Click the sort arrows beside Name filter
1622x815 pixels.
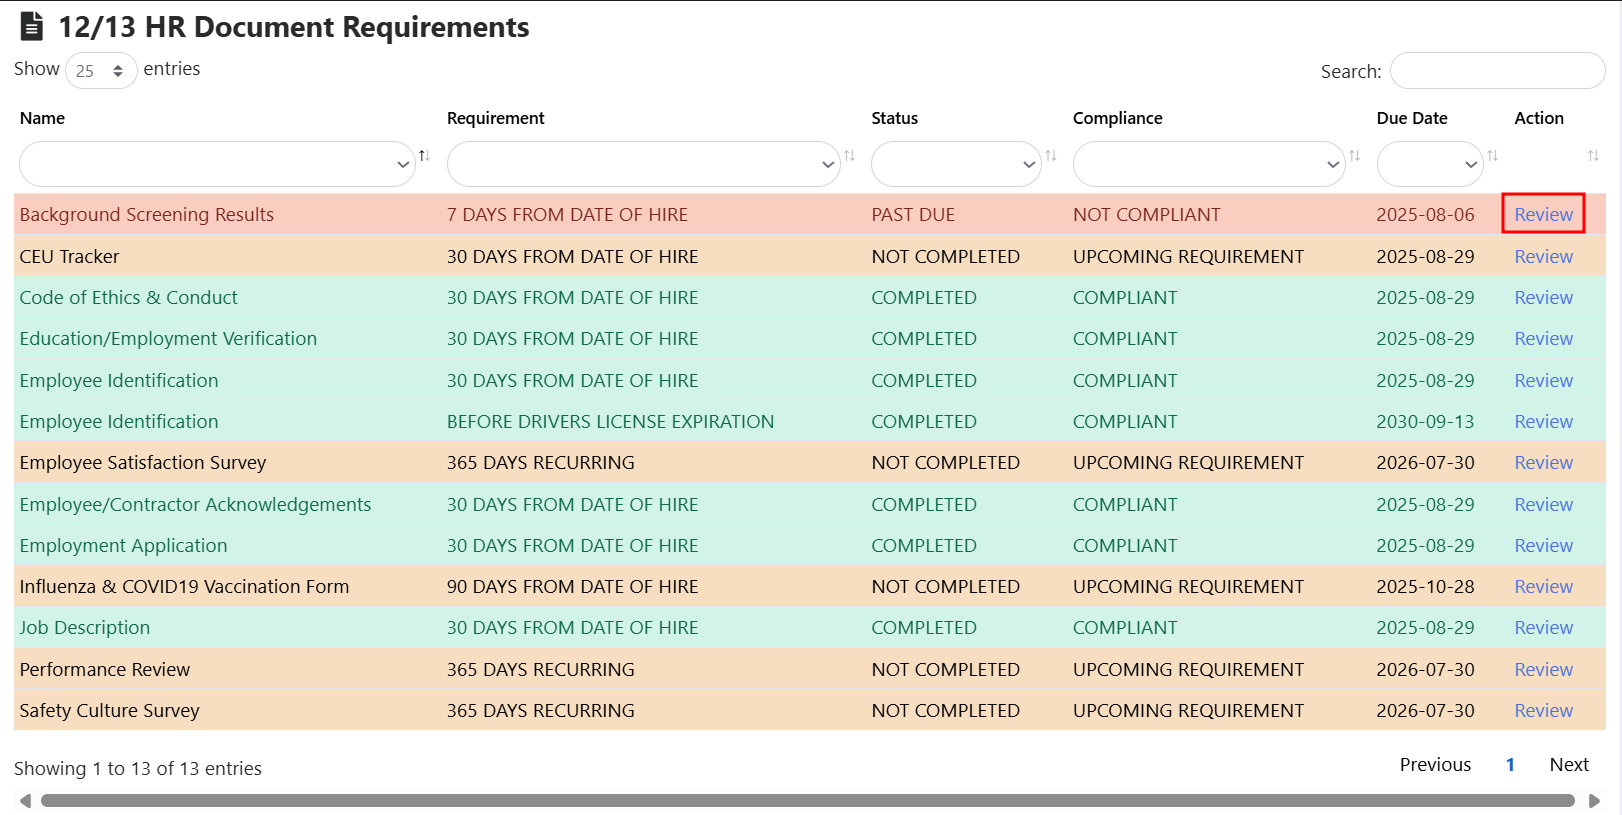click(x=424, y=156)
